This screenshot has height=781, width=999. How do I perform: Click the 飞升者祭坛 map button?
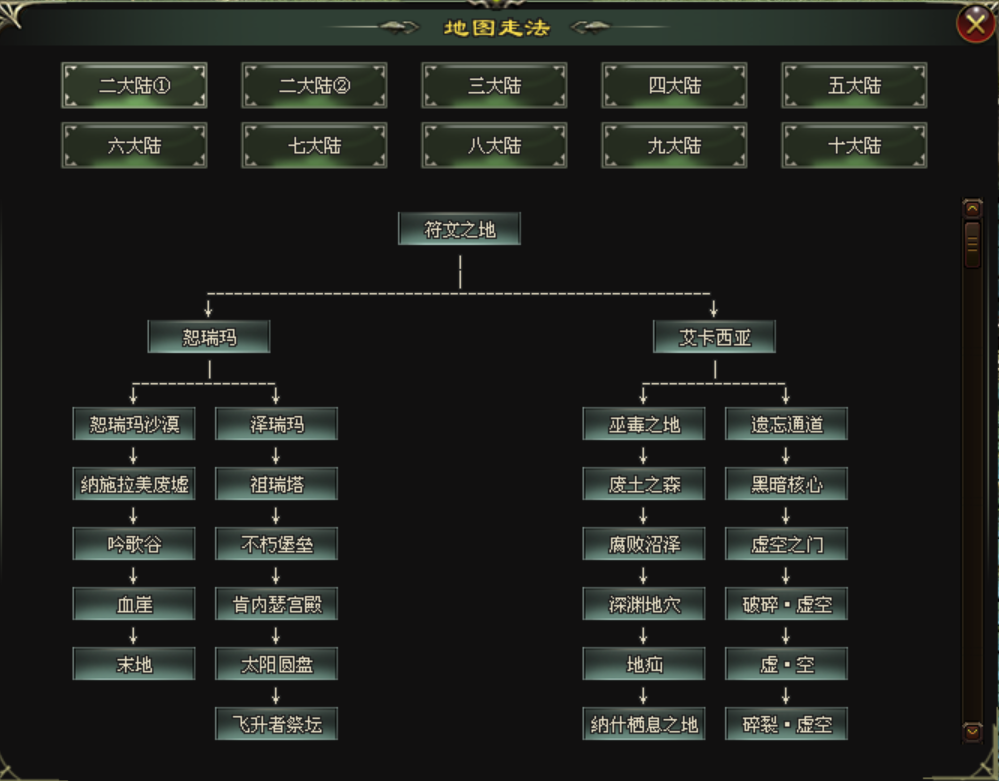pyautogui.click(x=276, y=724)
